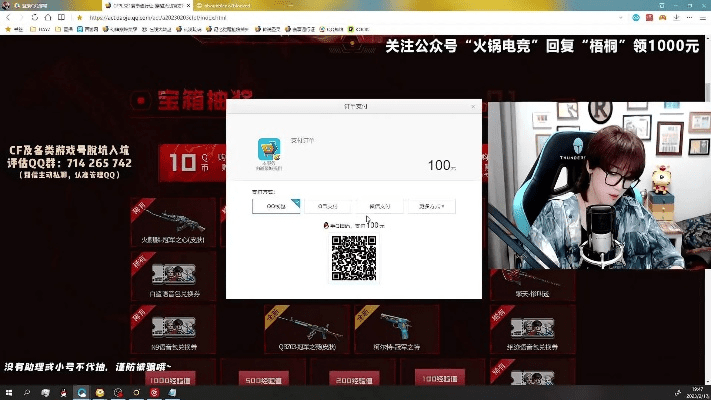Open the first yellow bookmarks folder

pos(40,29)
